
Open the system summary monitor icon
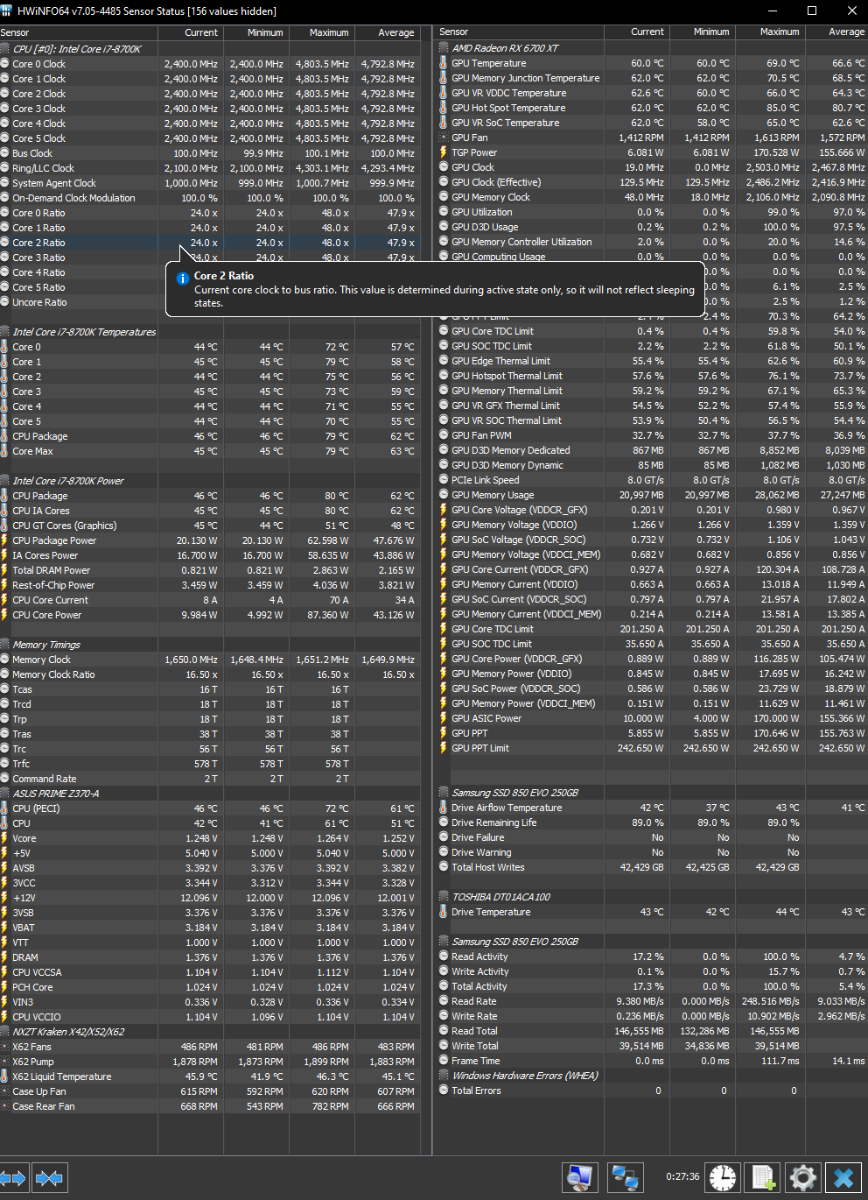tap(581, 1177)
